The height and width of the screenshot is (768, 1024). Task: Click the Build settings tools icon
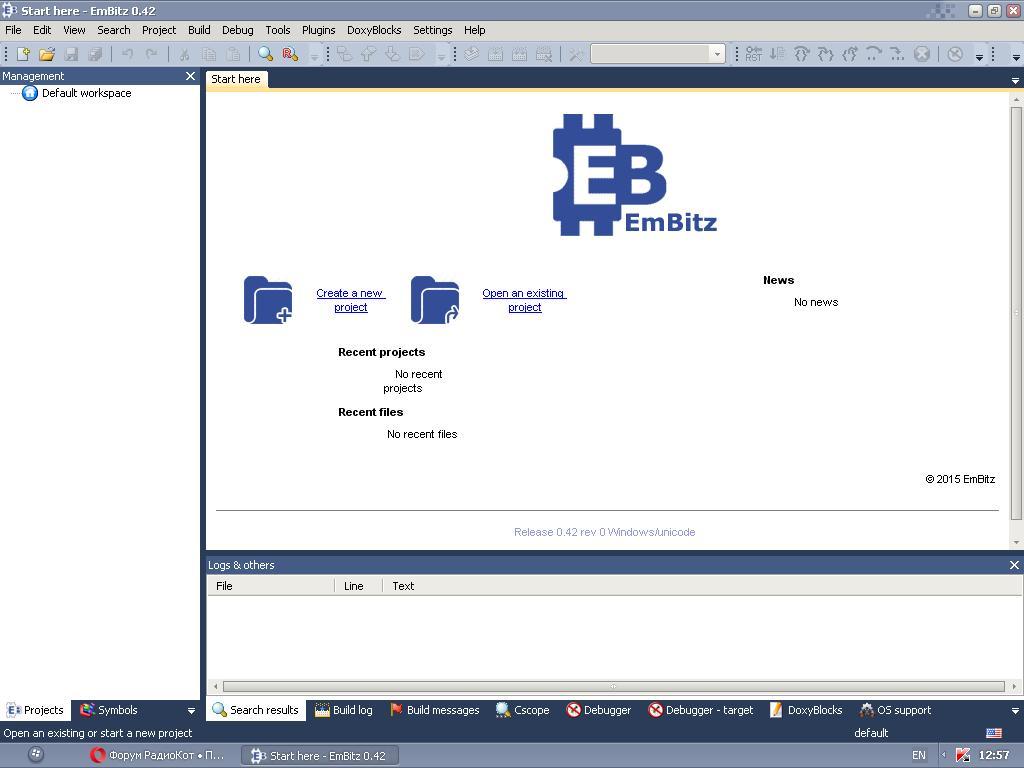coord(575,54)
